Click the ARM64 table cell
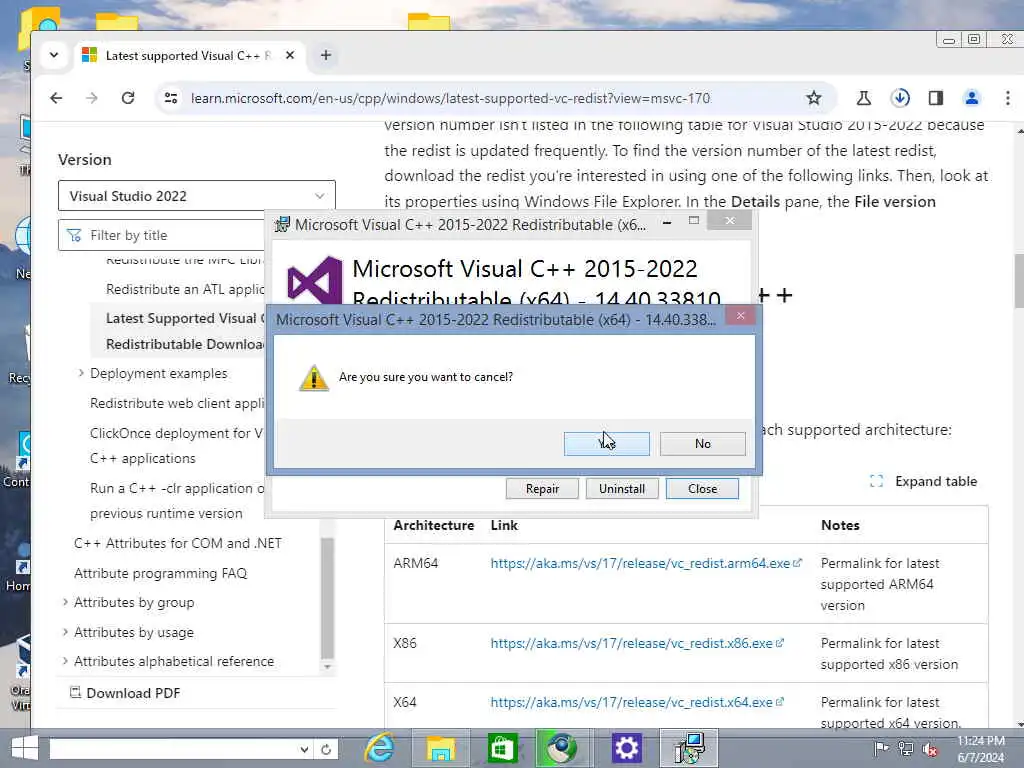Screen dimensions: 1024x768 [x=415, y=563]
